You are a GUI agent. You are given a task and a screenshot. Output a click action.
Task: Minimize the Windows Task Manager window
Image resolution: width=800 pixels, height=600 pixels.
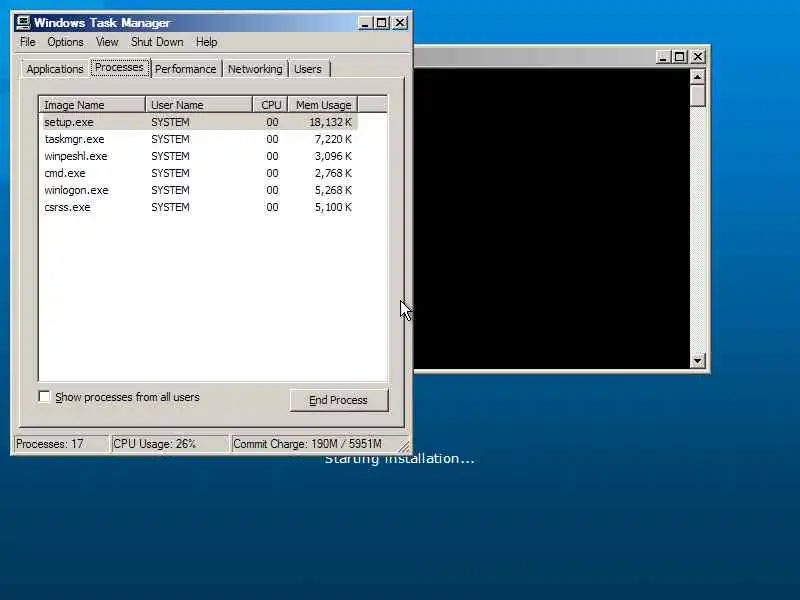coord(365,23)
